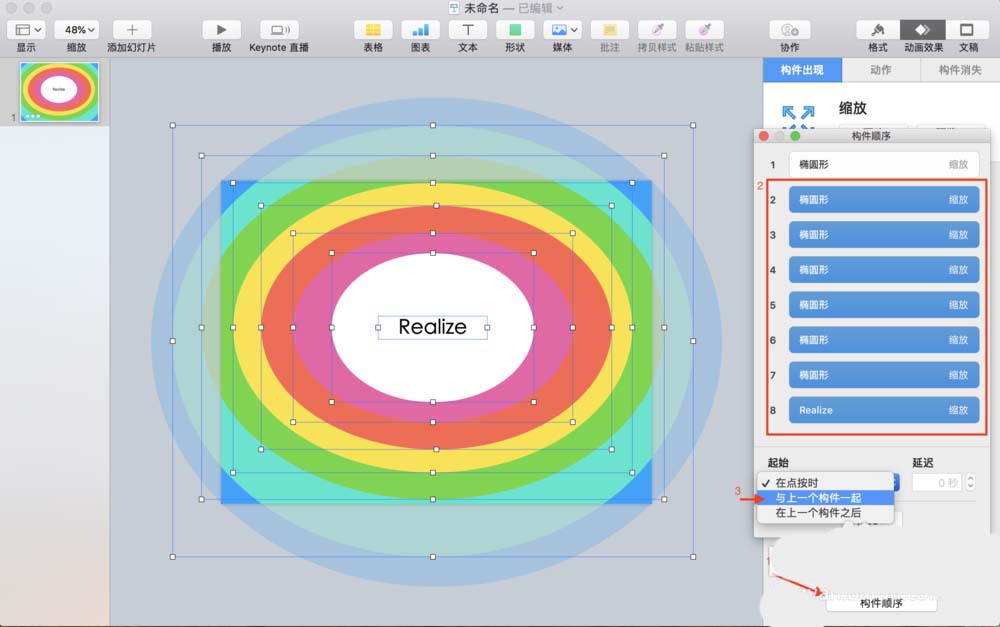
Task: Add a text box with 文本 icon
Action: tap(467, 30)
